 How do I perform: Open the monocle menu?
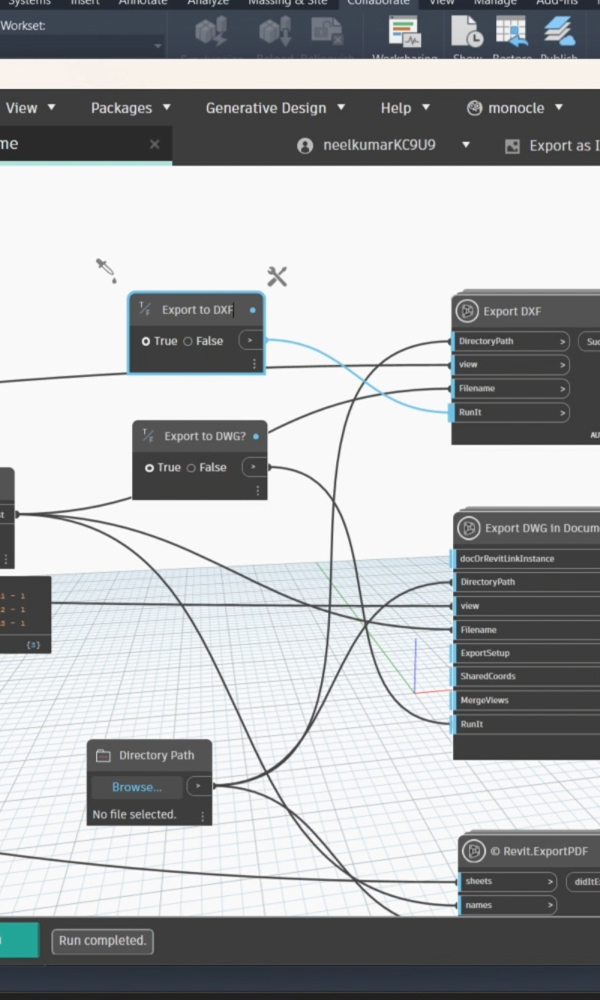pyautogui.click(x=515, y=108)
